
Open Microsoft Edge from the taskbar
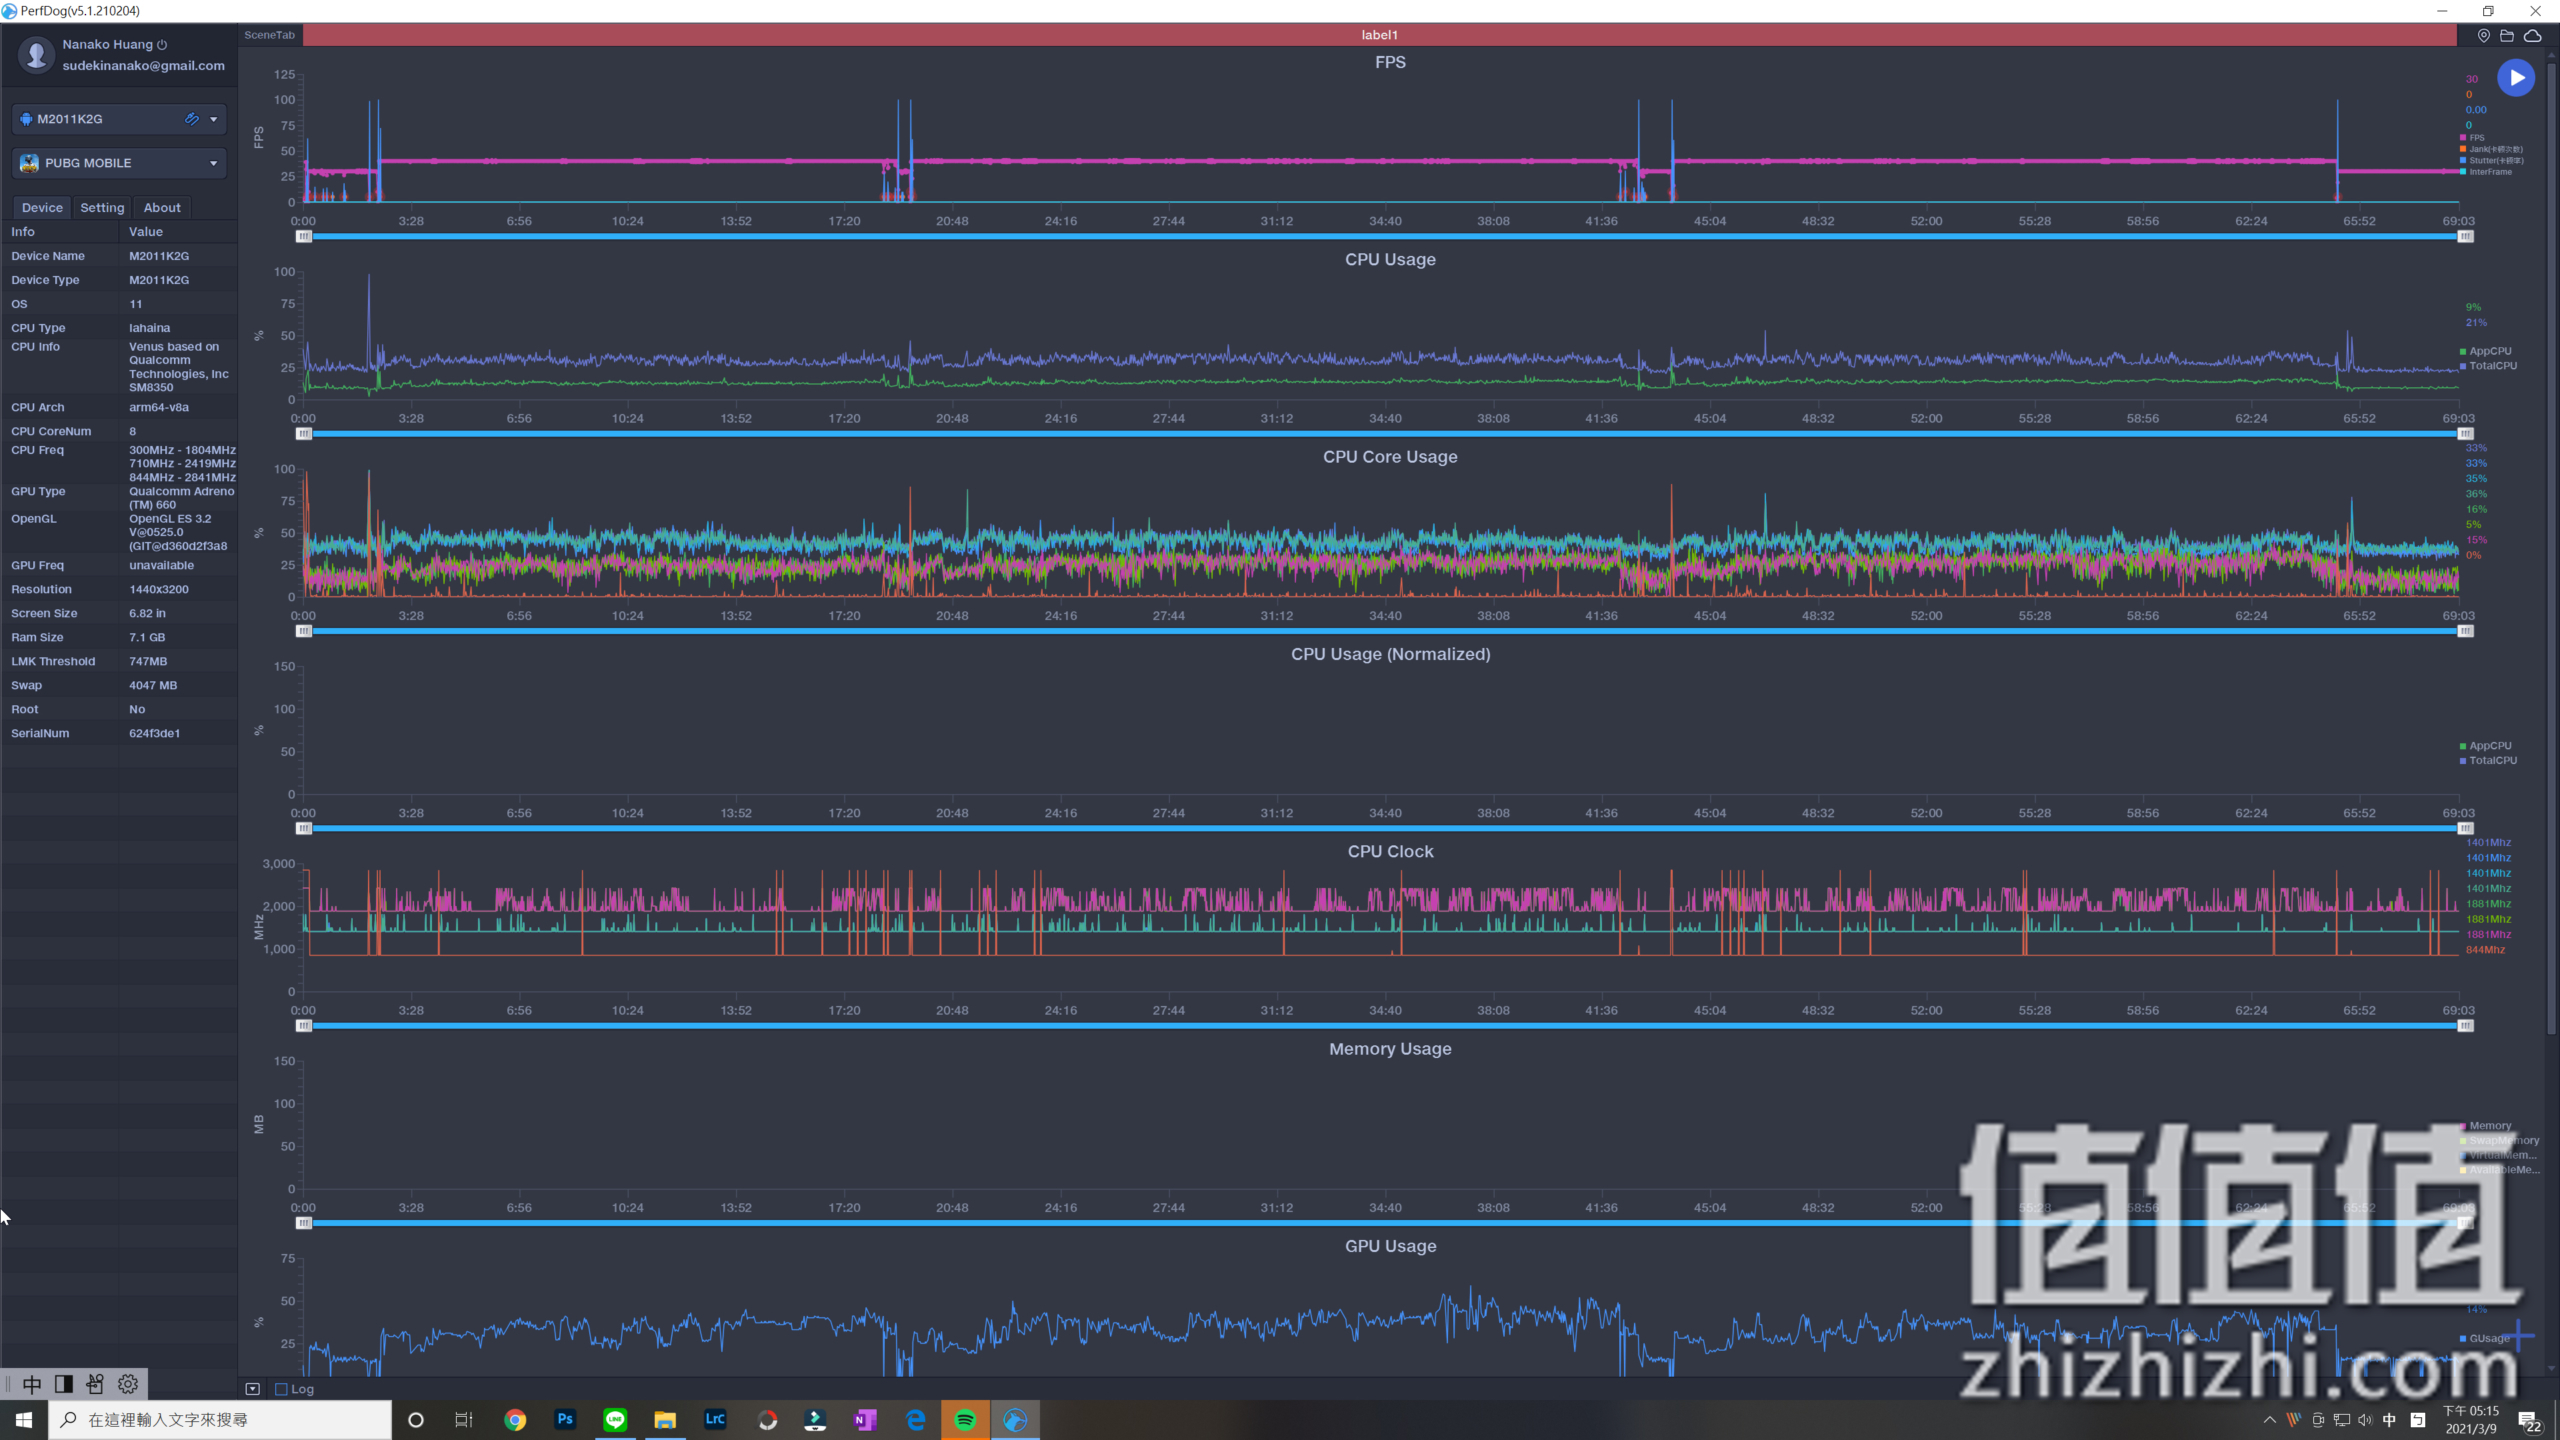tap(915, 1420)
